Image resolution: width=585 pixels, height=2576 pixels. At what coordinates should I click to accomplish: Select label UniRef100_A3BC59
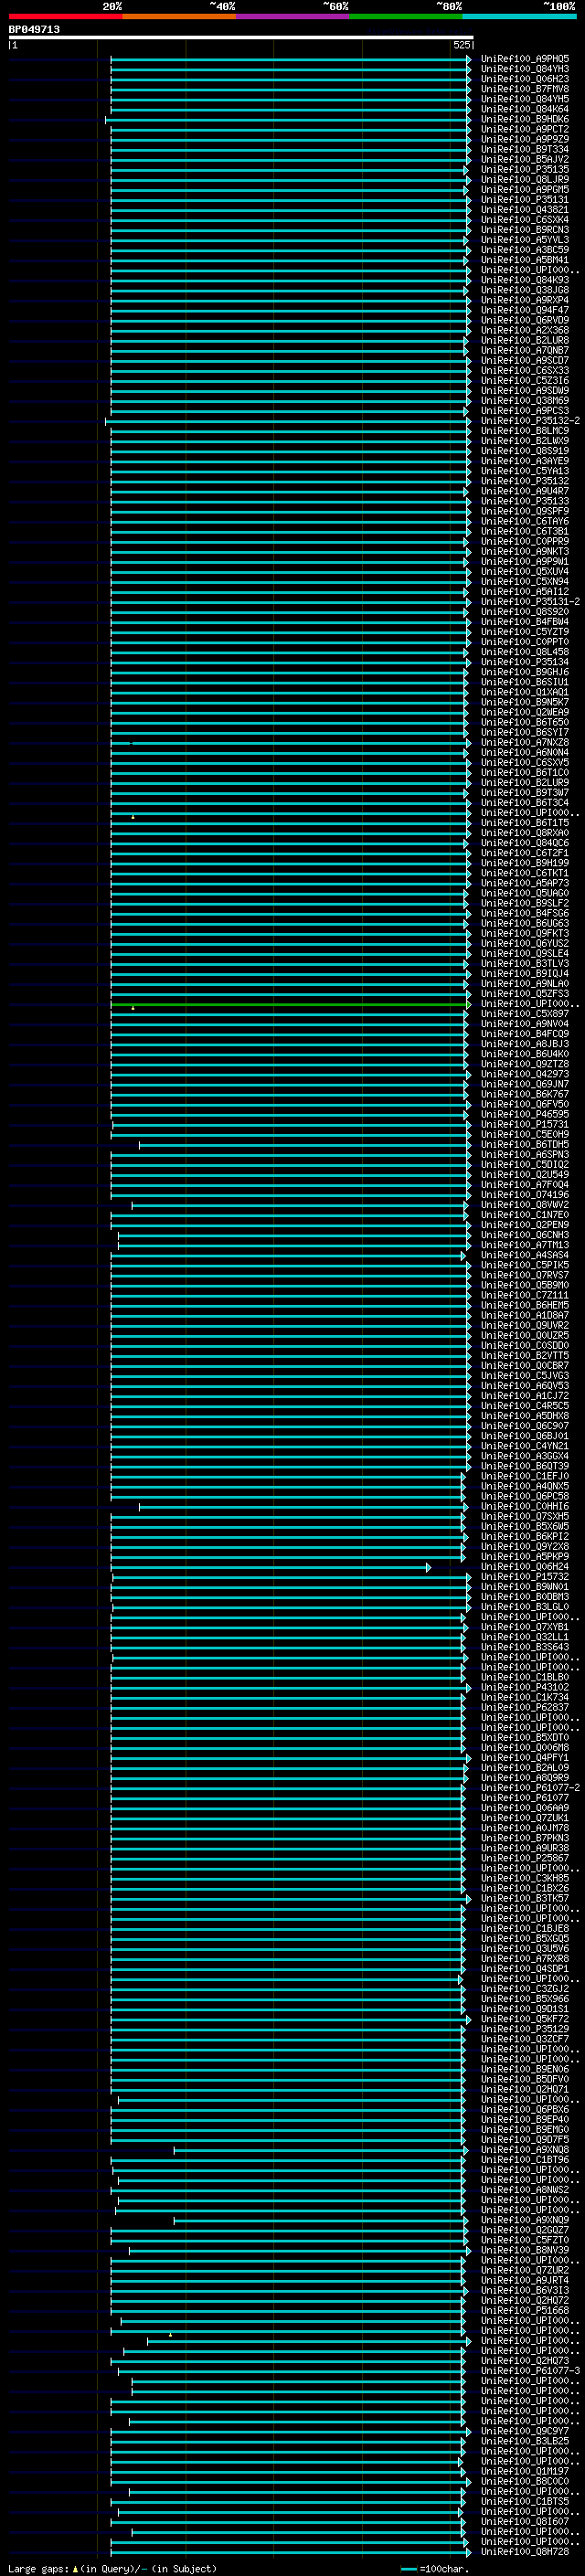click(x=525, y=250)
